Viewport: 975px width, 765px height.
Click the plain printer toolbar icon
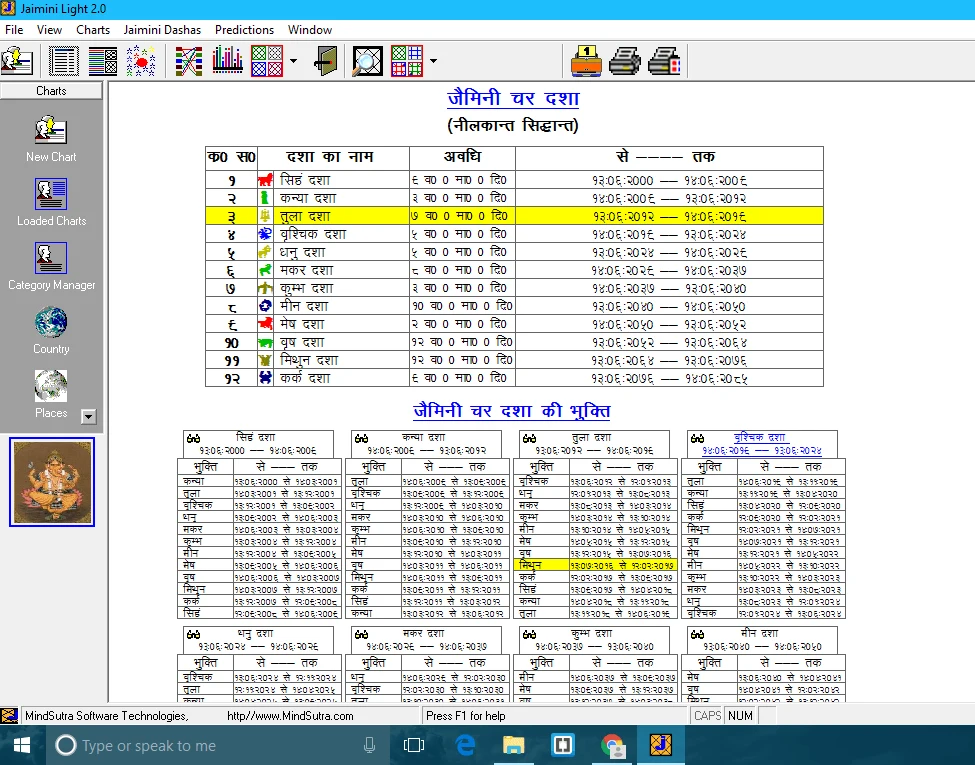(625, 61)
